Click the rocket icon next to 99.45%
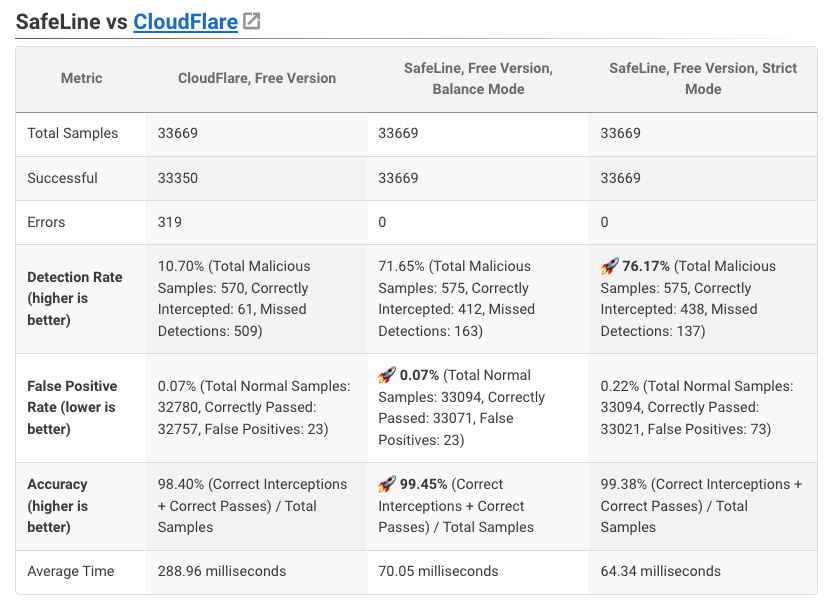The image size is (834, 610). pyautogui.click(x=387, y=484)
